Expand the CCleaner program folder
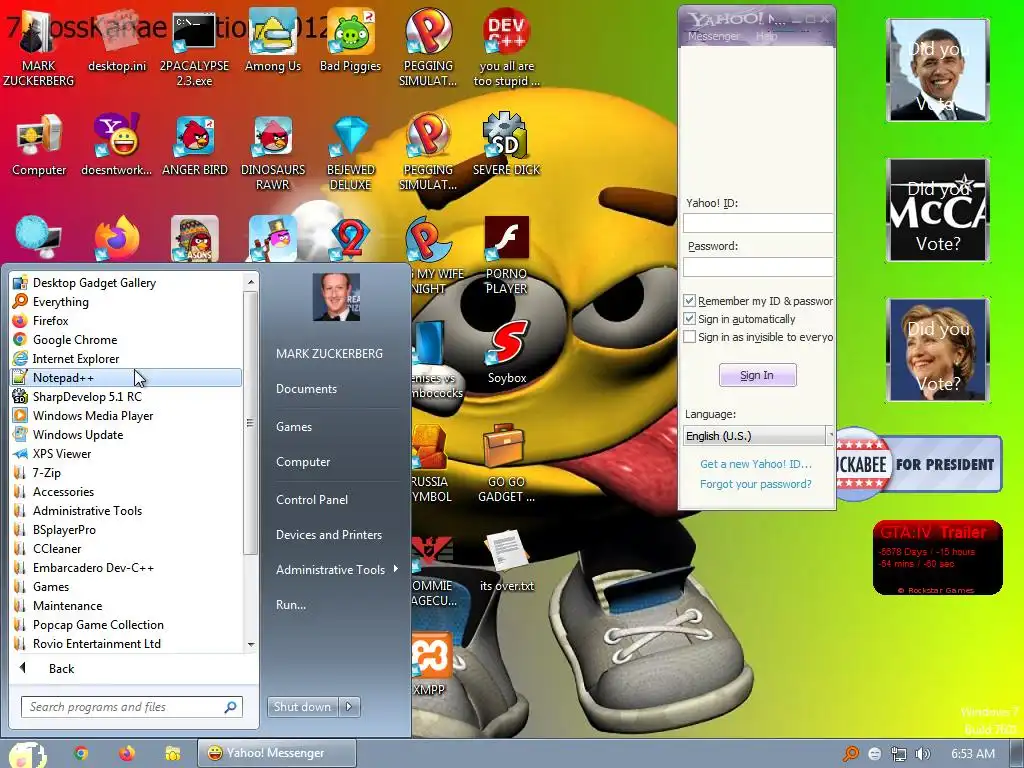Screen dimensions: 1024x768 tap(127, 548)
